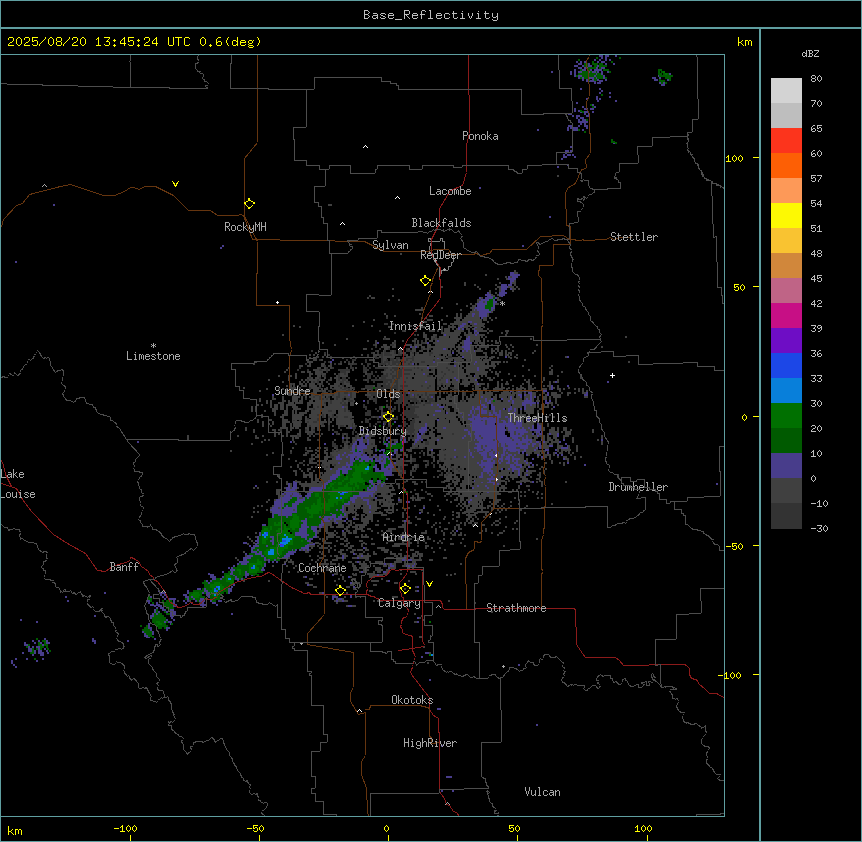Click the RedDeer city label
The height and width of the screenshot is (842, 862).
click(440, 255)
